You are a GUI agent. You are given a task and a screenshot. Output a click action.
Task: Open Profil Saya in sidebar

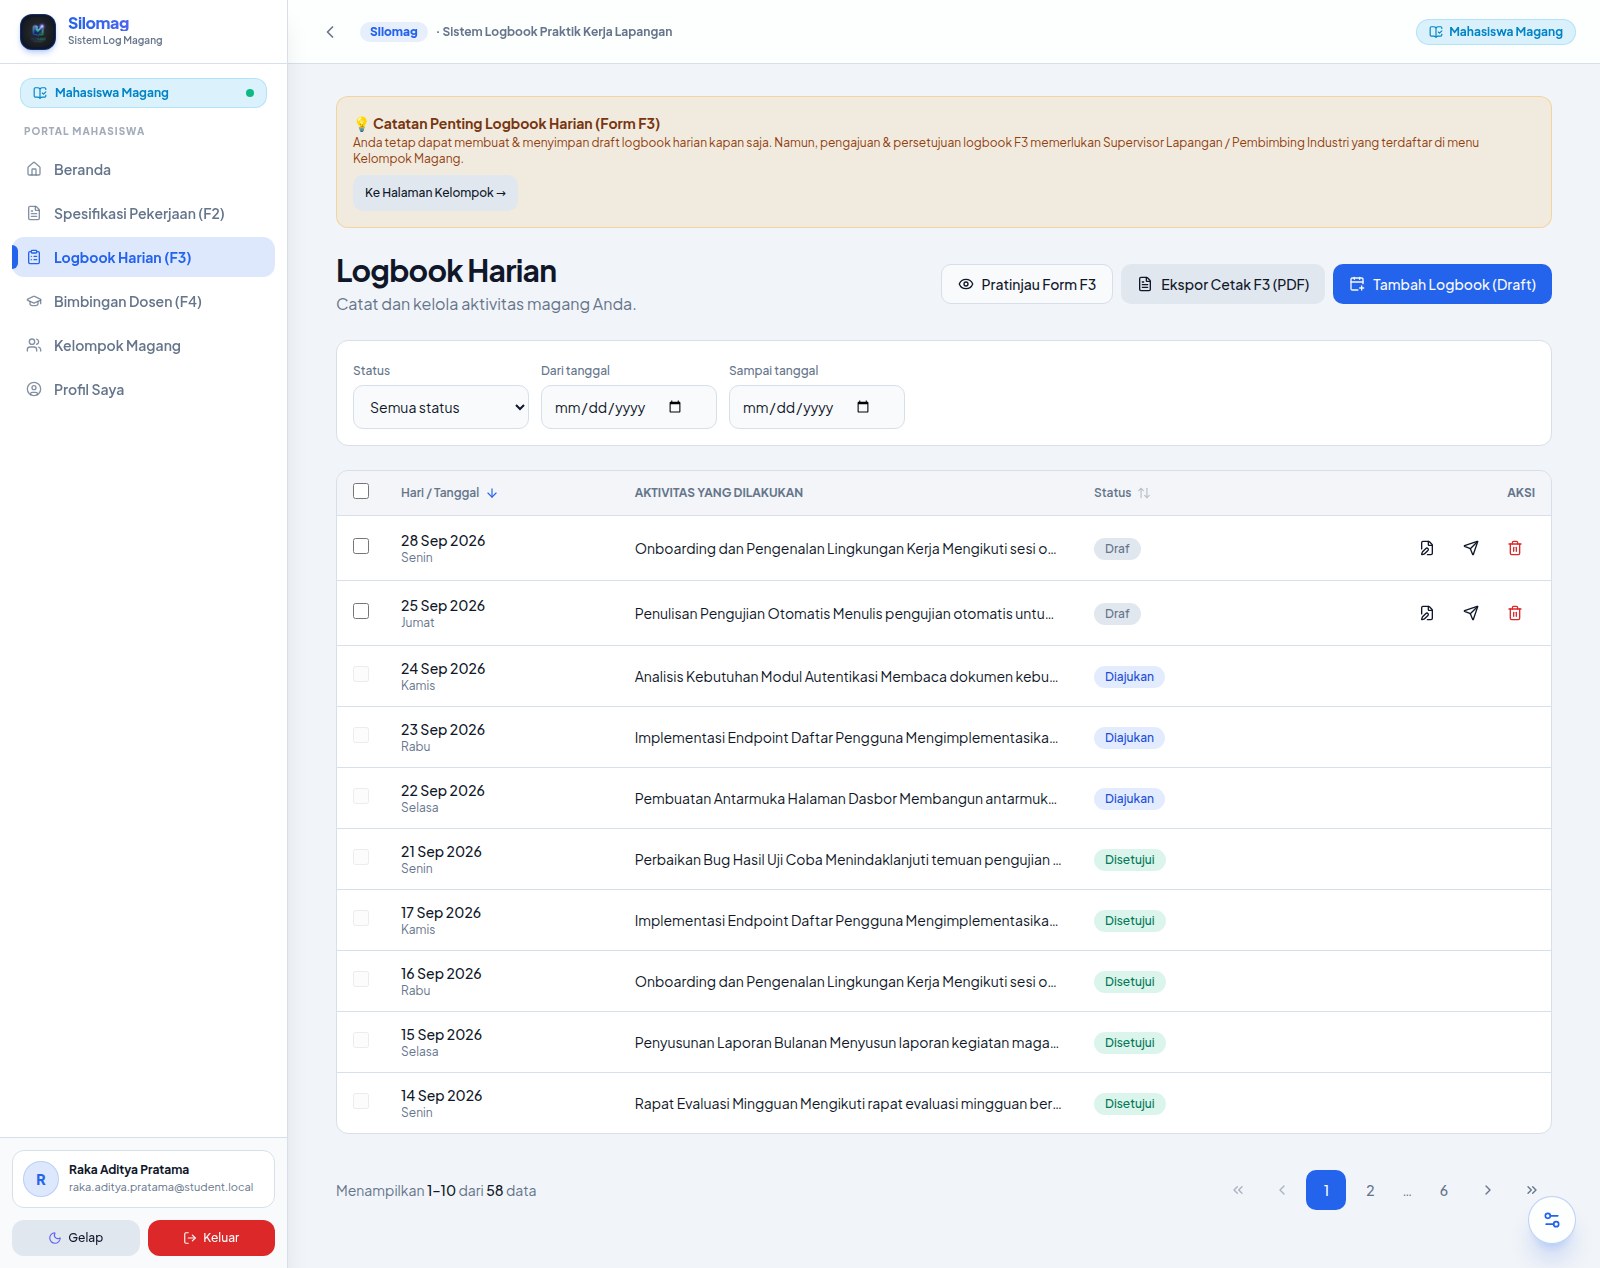coord(143,390)
